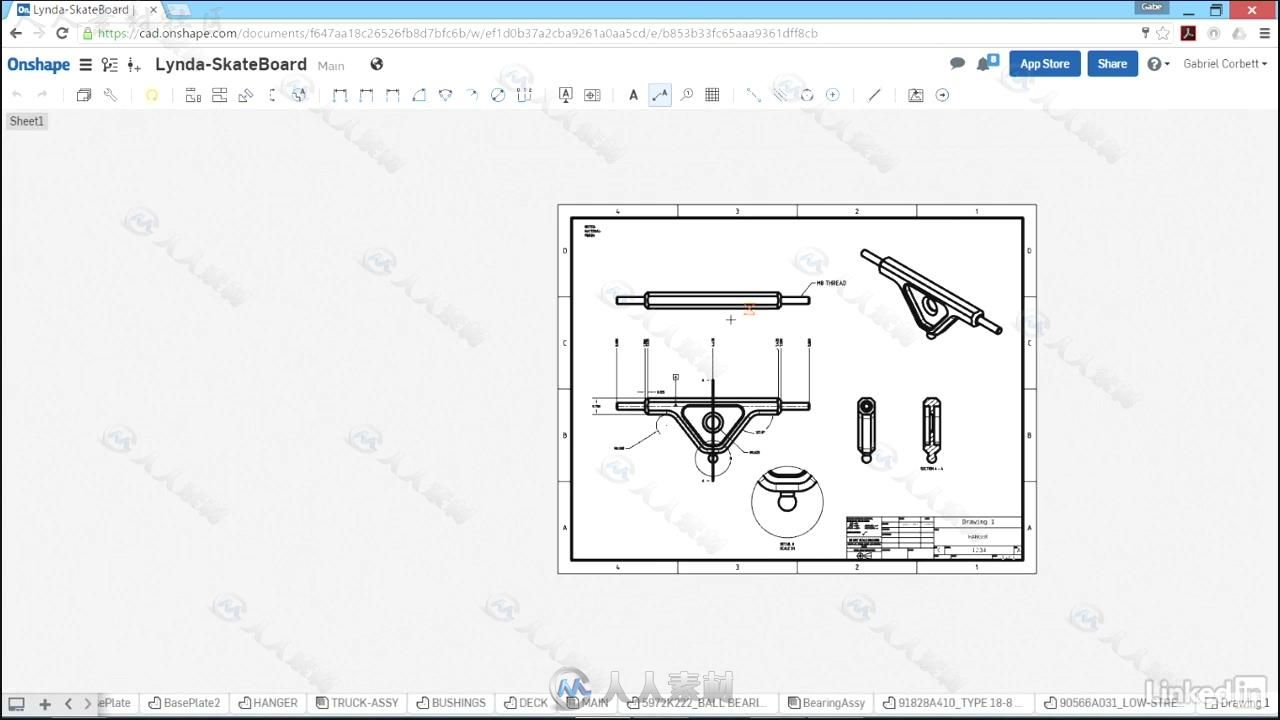Switch to the BUSHINGS tab
The height and width of the screenshot is (720, 1280).
point(450,703)
